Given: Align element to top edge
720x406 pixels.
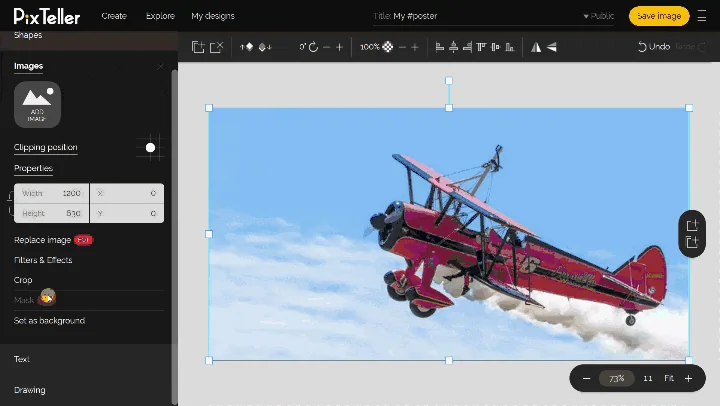Looking at the screenshot, I should point(481,47).
